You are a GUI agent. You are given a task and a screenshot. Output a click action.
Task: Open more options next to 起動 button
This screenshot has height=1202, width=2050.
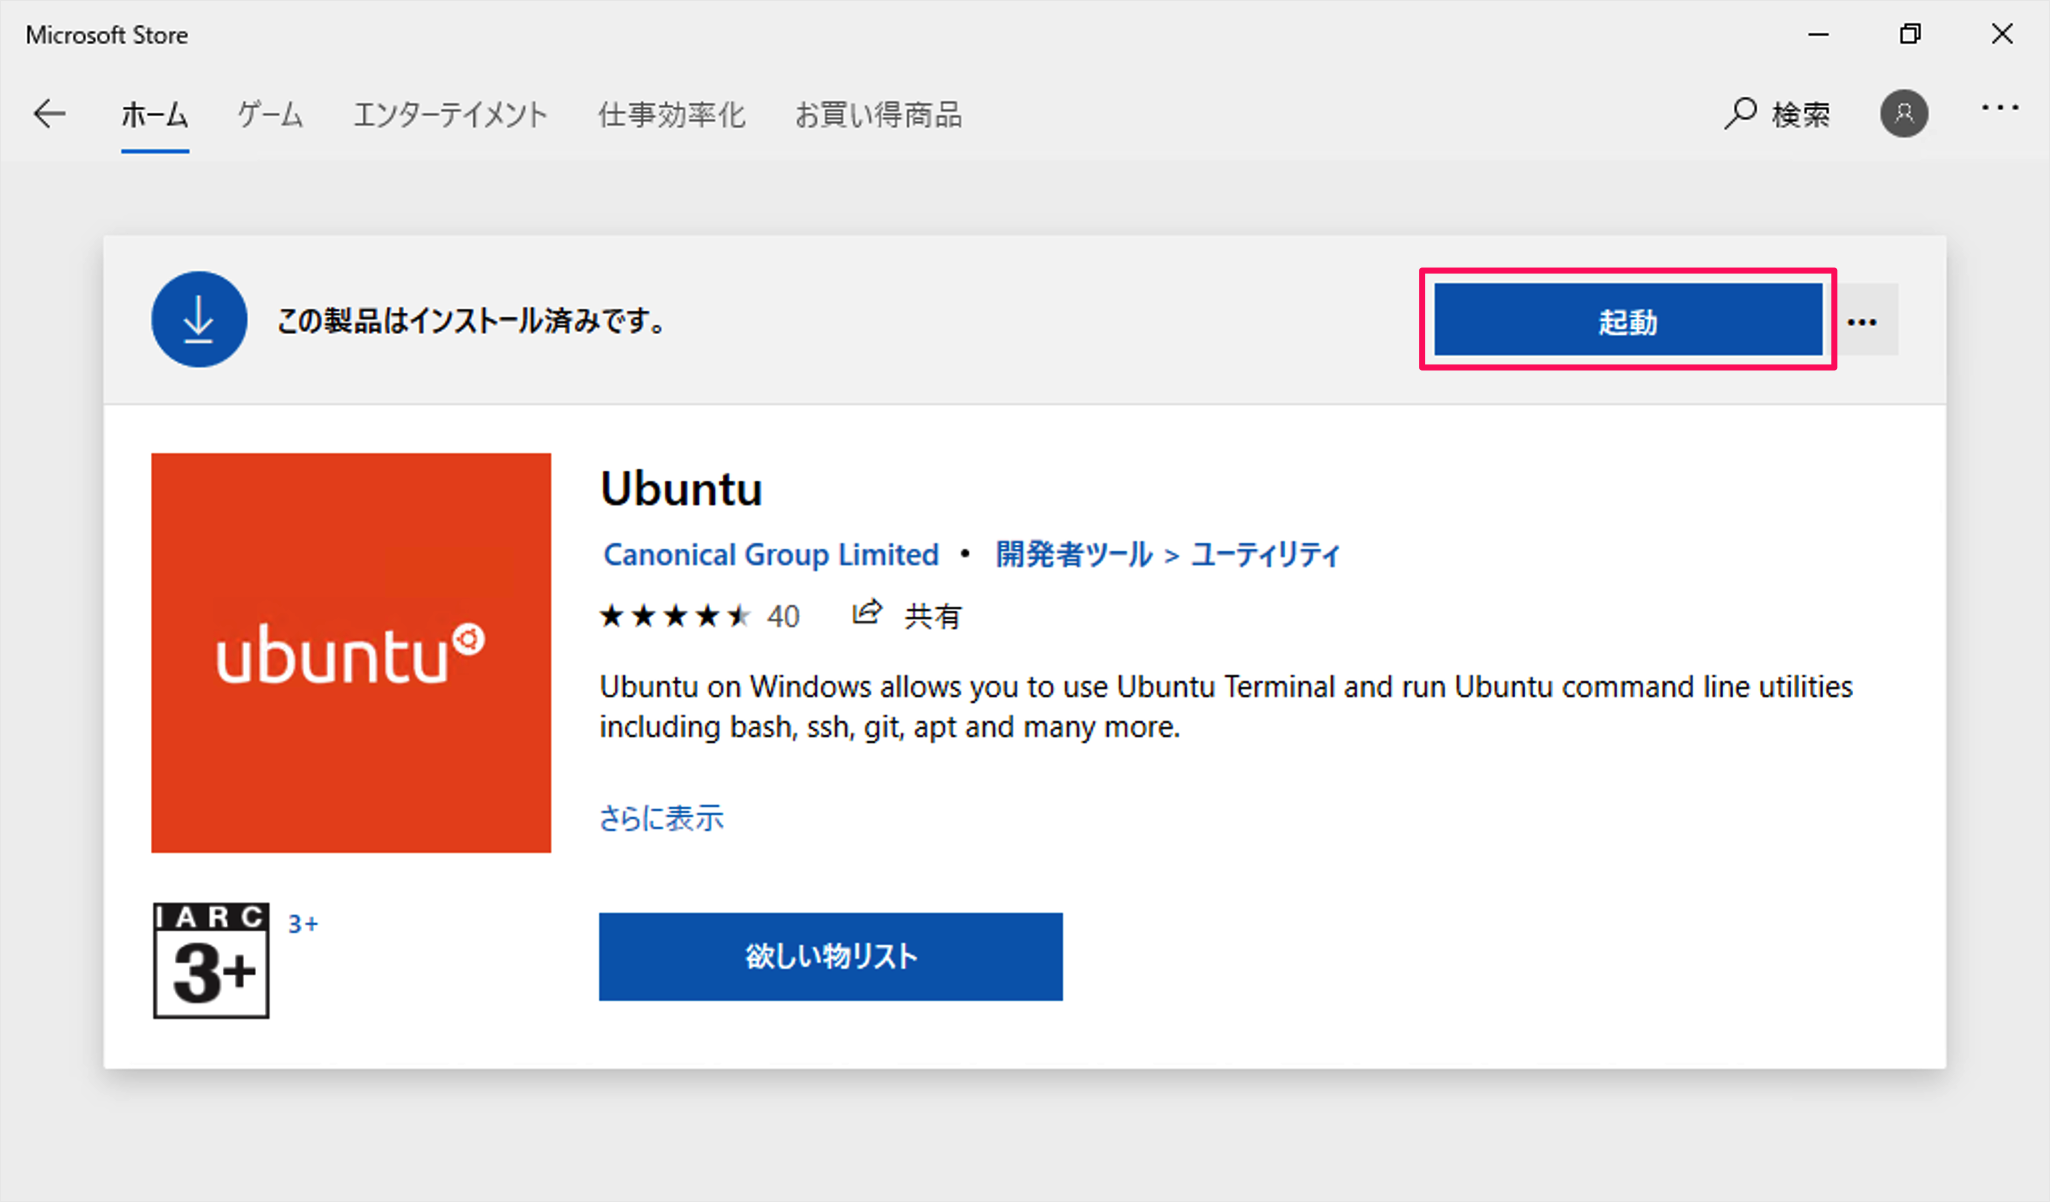1862,321
